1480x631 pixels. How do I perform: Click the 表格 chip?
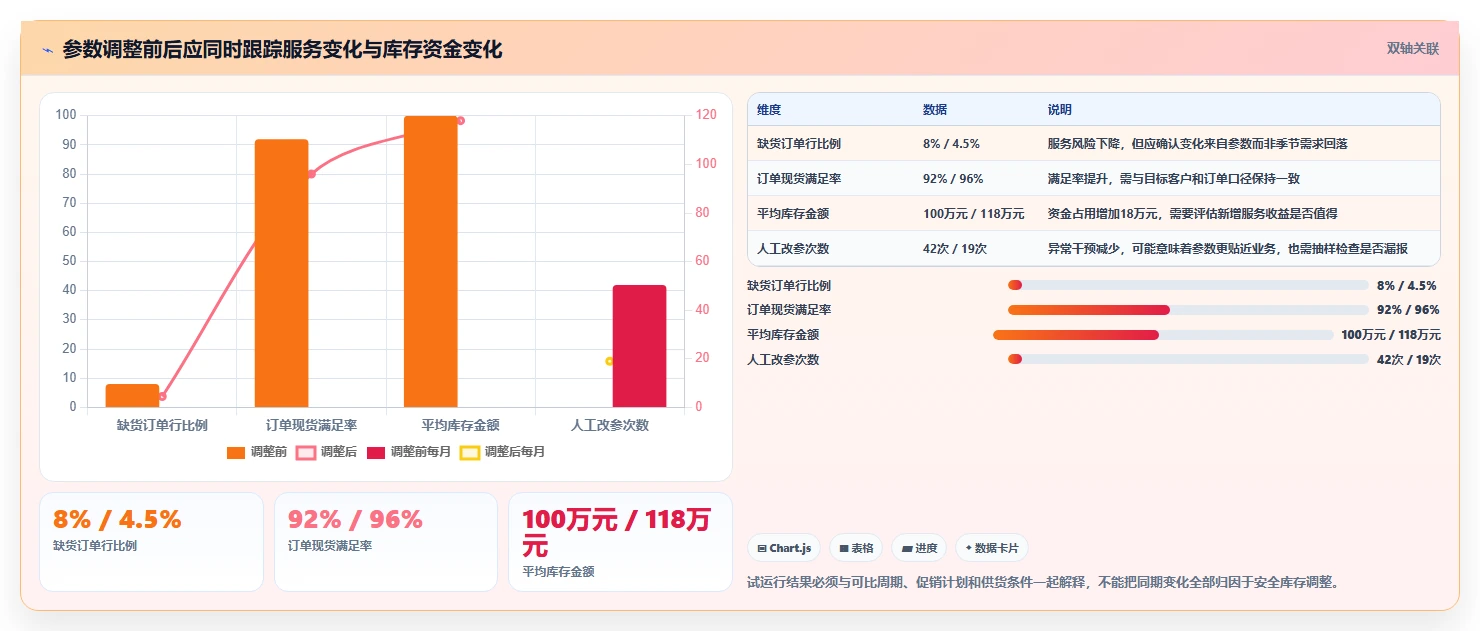tap(856, 548)
